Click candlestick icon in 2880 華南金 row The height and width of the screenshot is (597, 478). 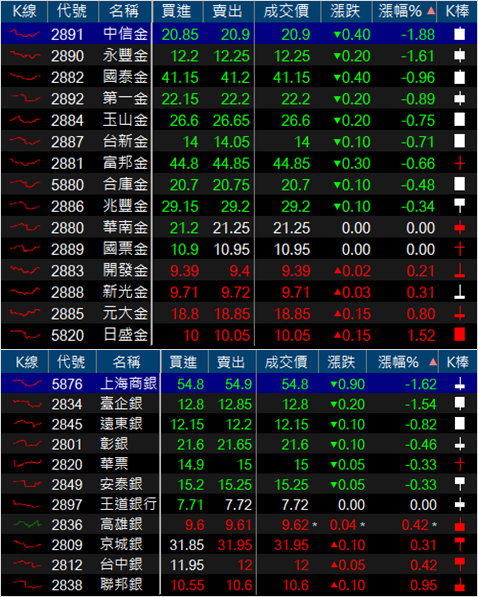(x=459, y=228)
